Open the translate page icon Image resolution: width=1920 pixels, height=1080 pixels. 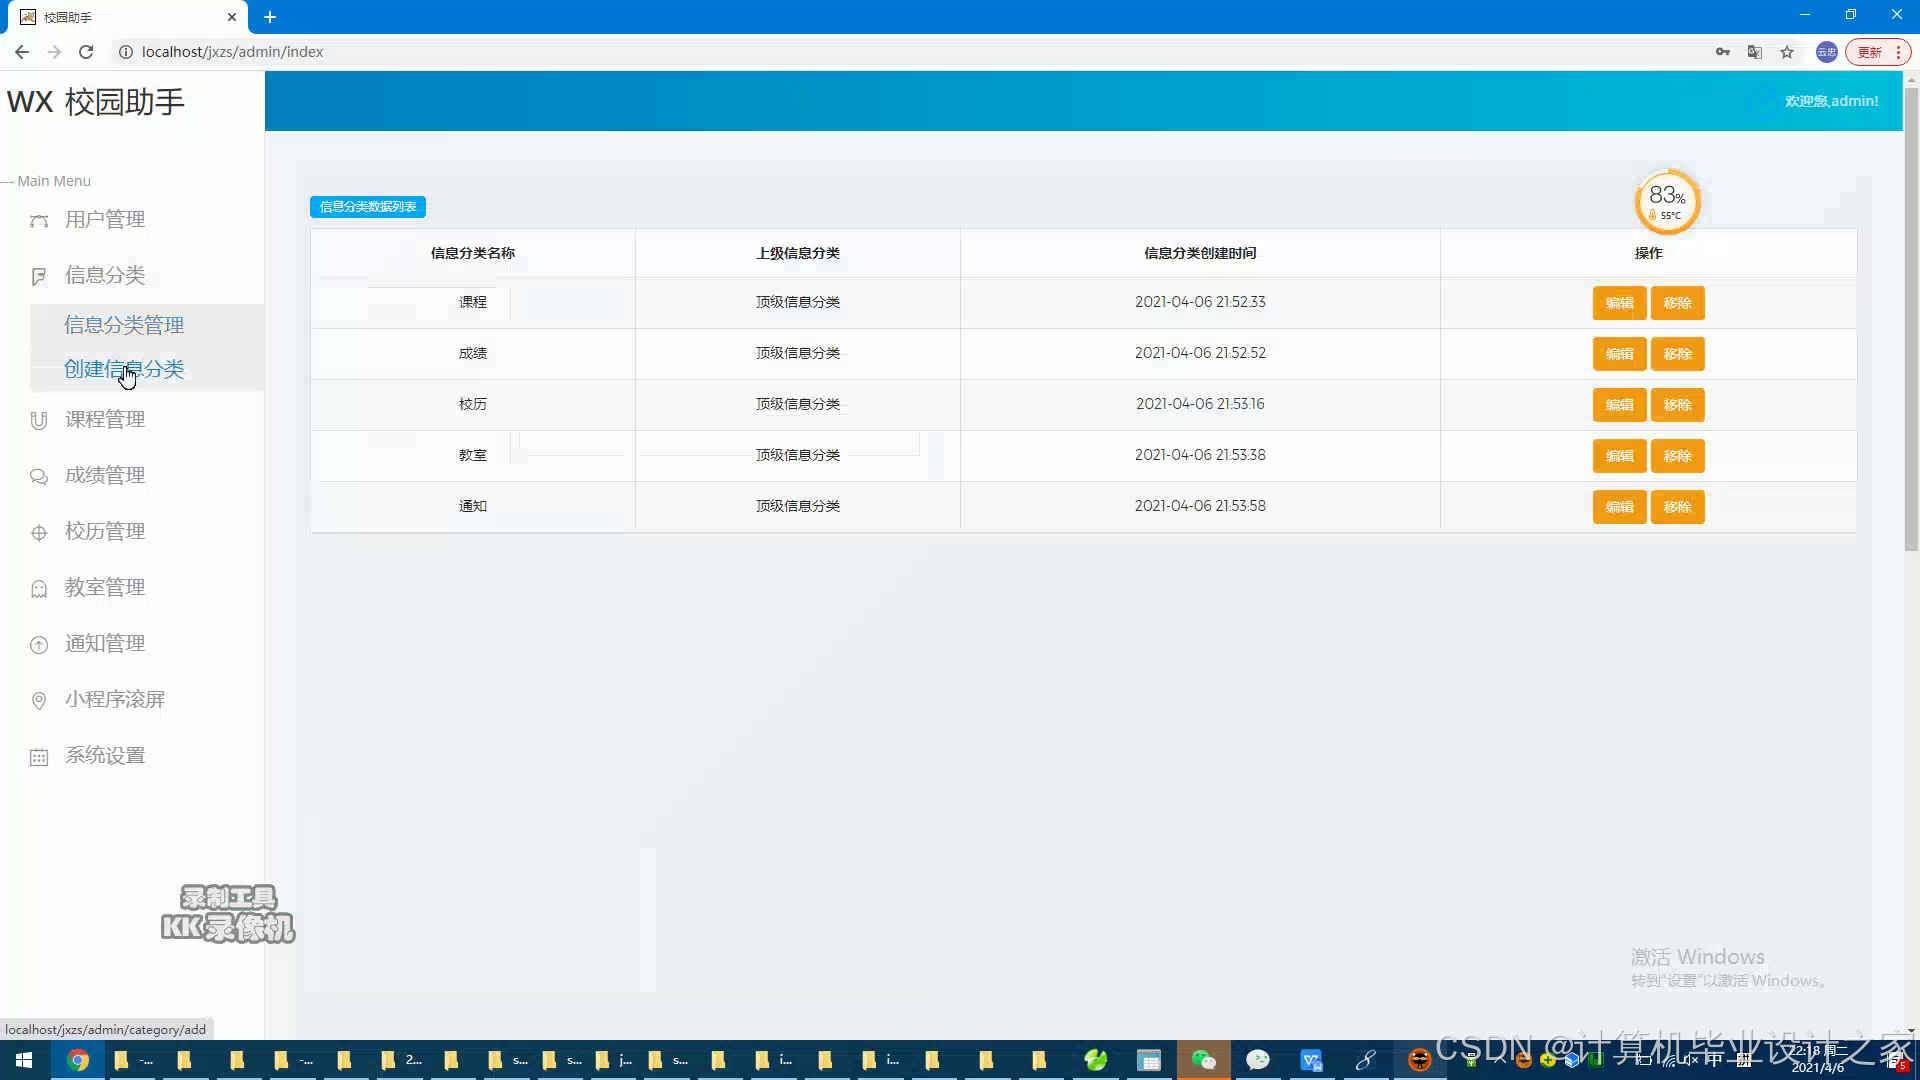[x=1755, y=52]
